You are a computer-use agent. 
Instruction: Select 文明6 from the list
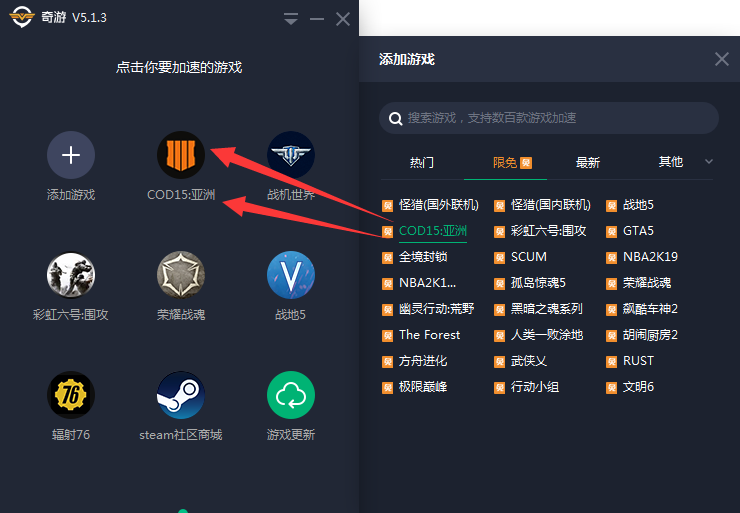point(638,387)
